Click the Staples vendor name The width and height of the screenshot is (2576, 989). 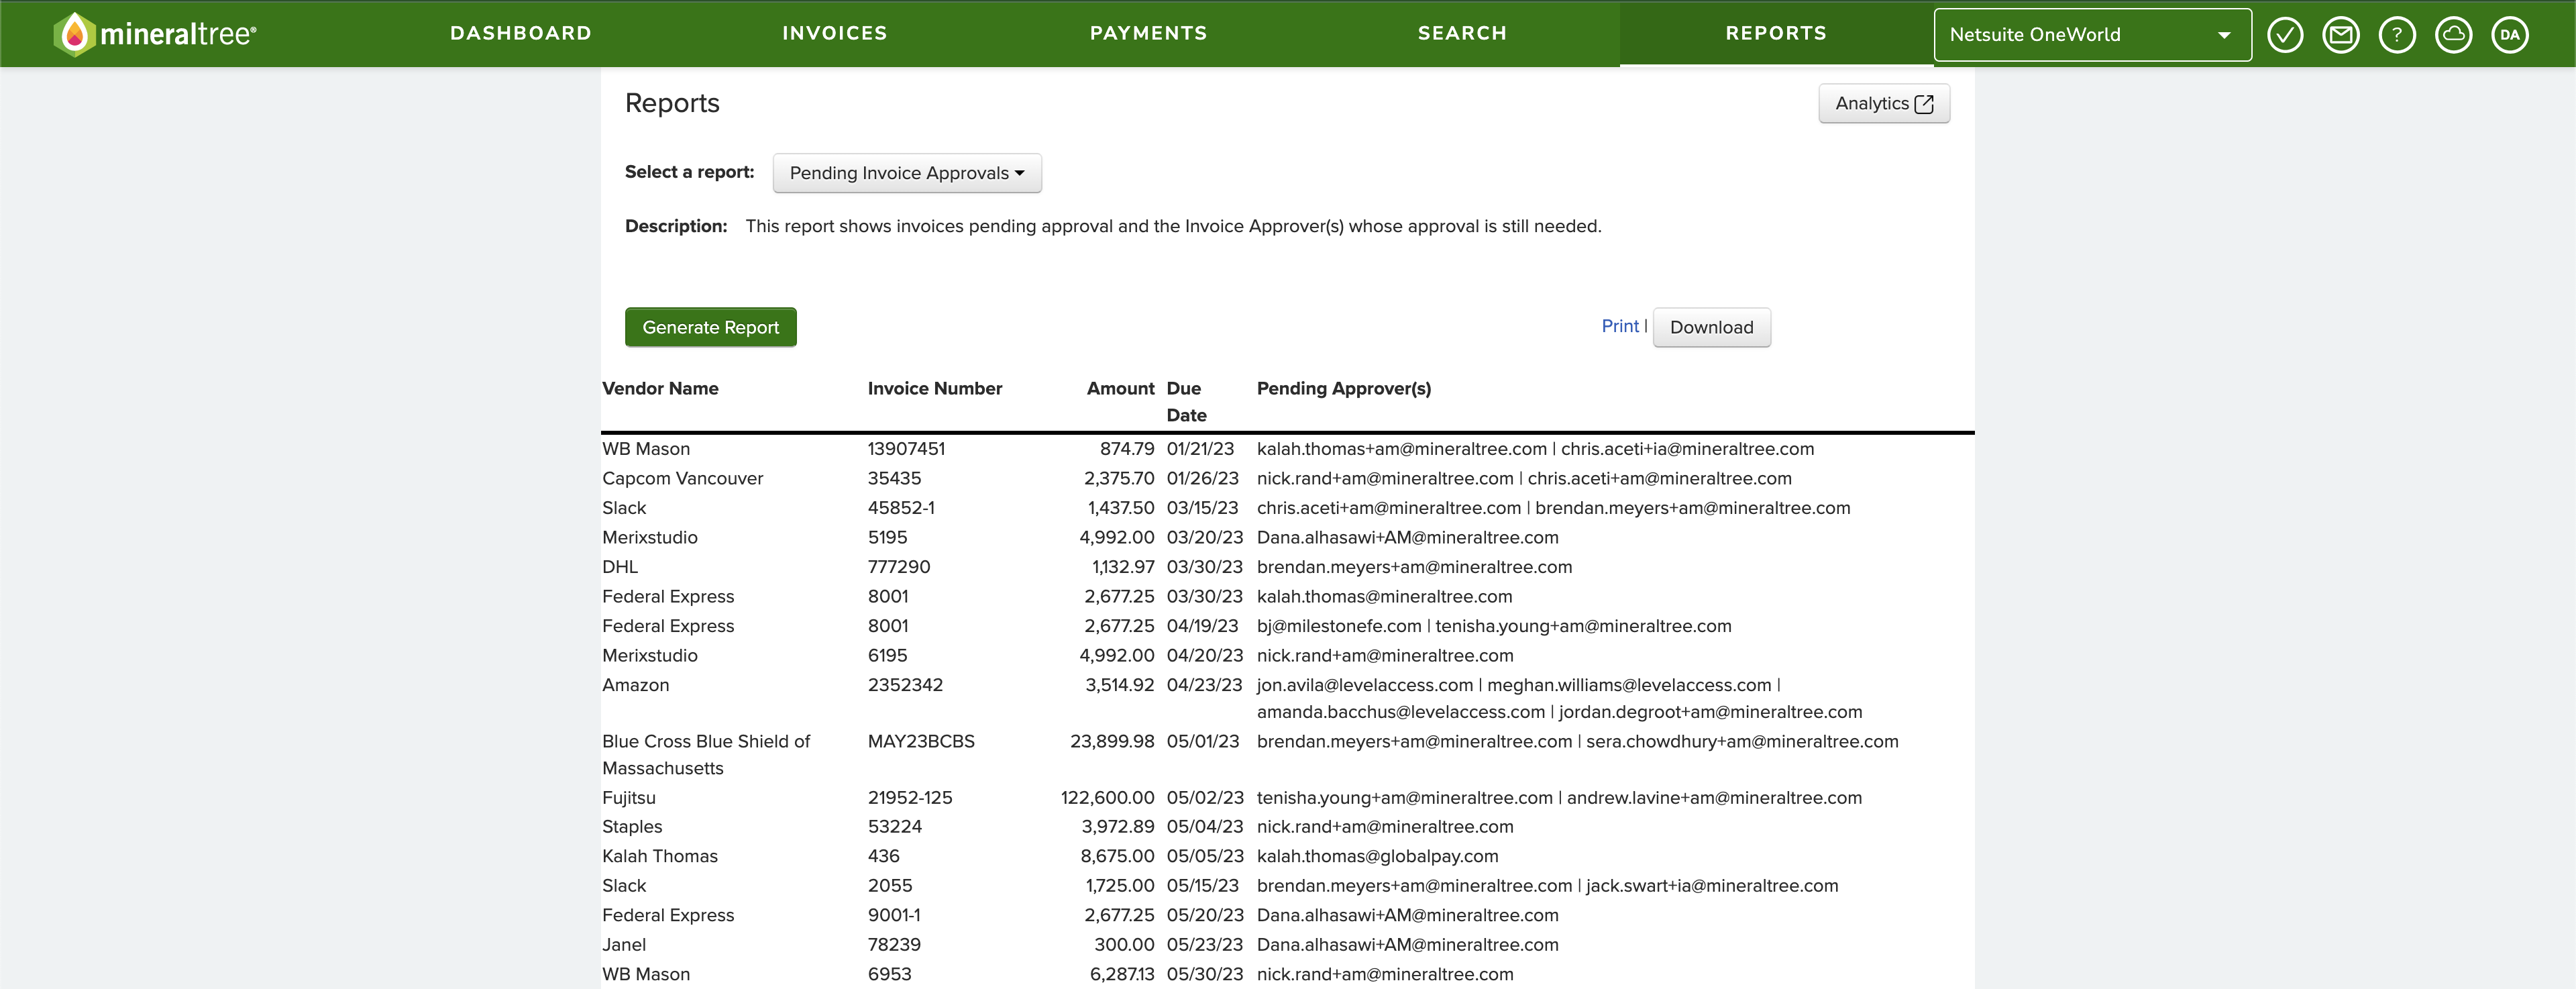tap(632, 827)
